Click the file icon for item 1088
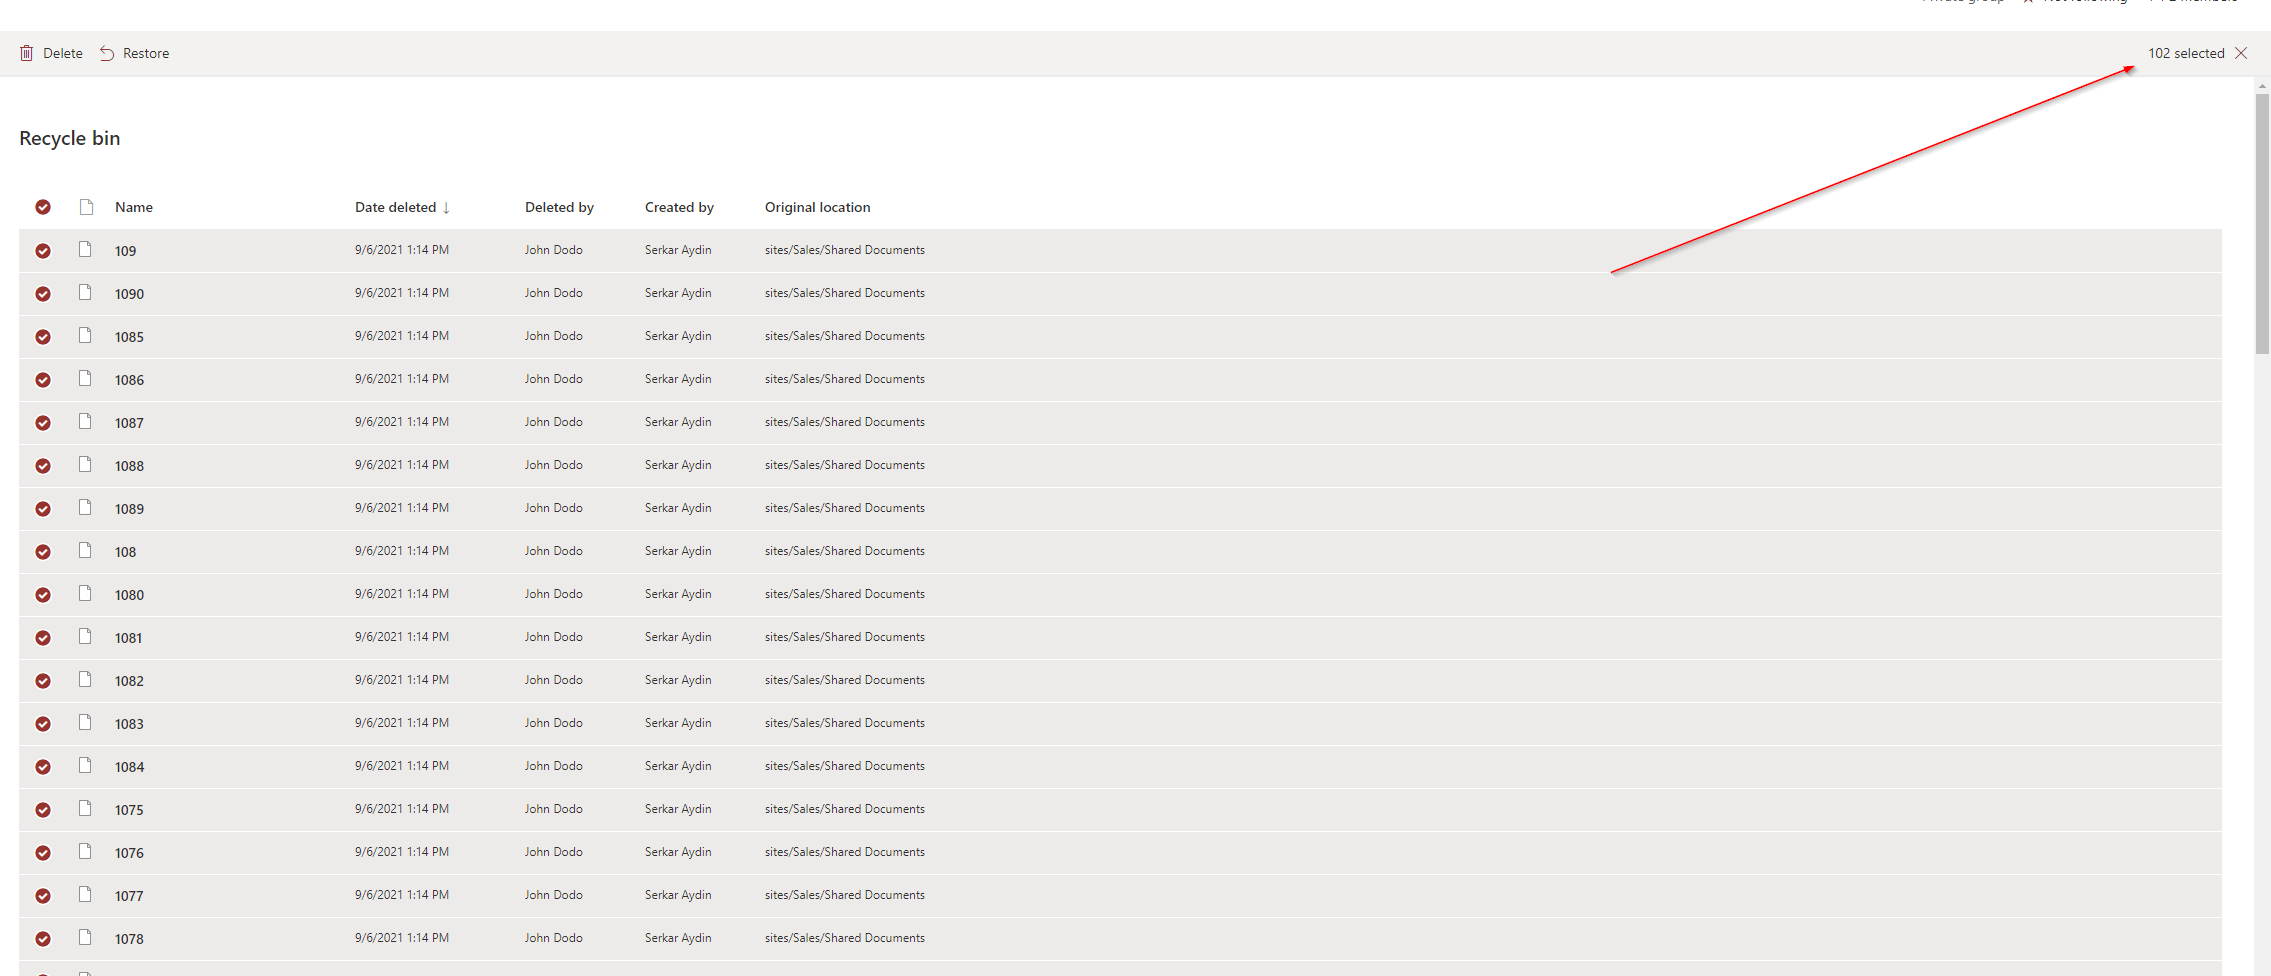The height and width of the screenshot is (976, 2271). point(85,465)
